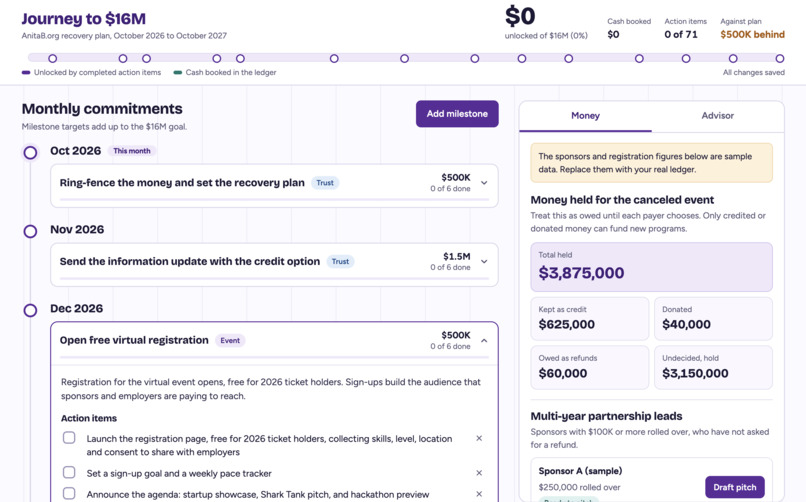Click the Action items 0 of 71 stat
The height and width of the screenshot is (502, 806).
click(685, 29)
